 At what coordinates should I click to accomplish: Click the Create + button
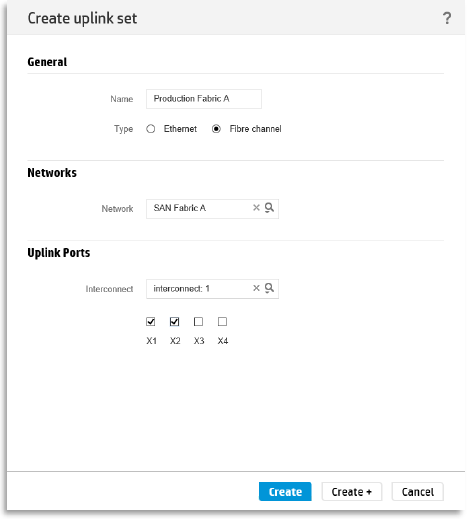coord(352,491)
